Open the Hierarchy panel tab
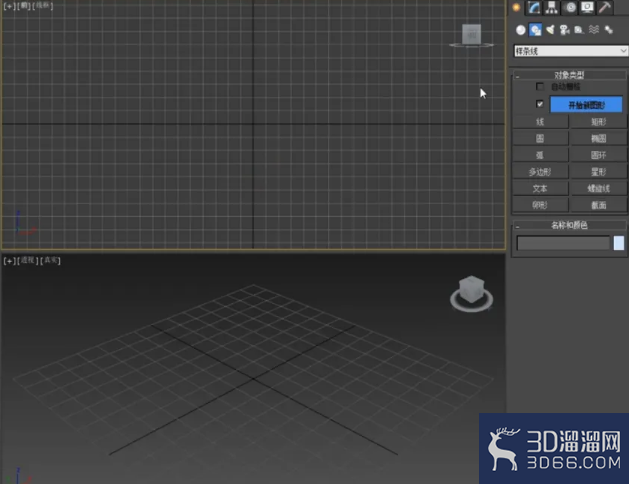The width and height of the screenshot is (629, 484). 552,7
